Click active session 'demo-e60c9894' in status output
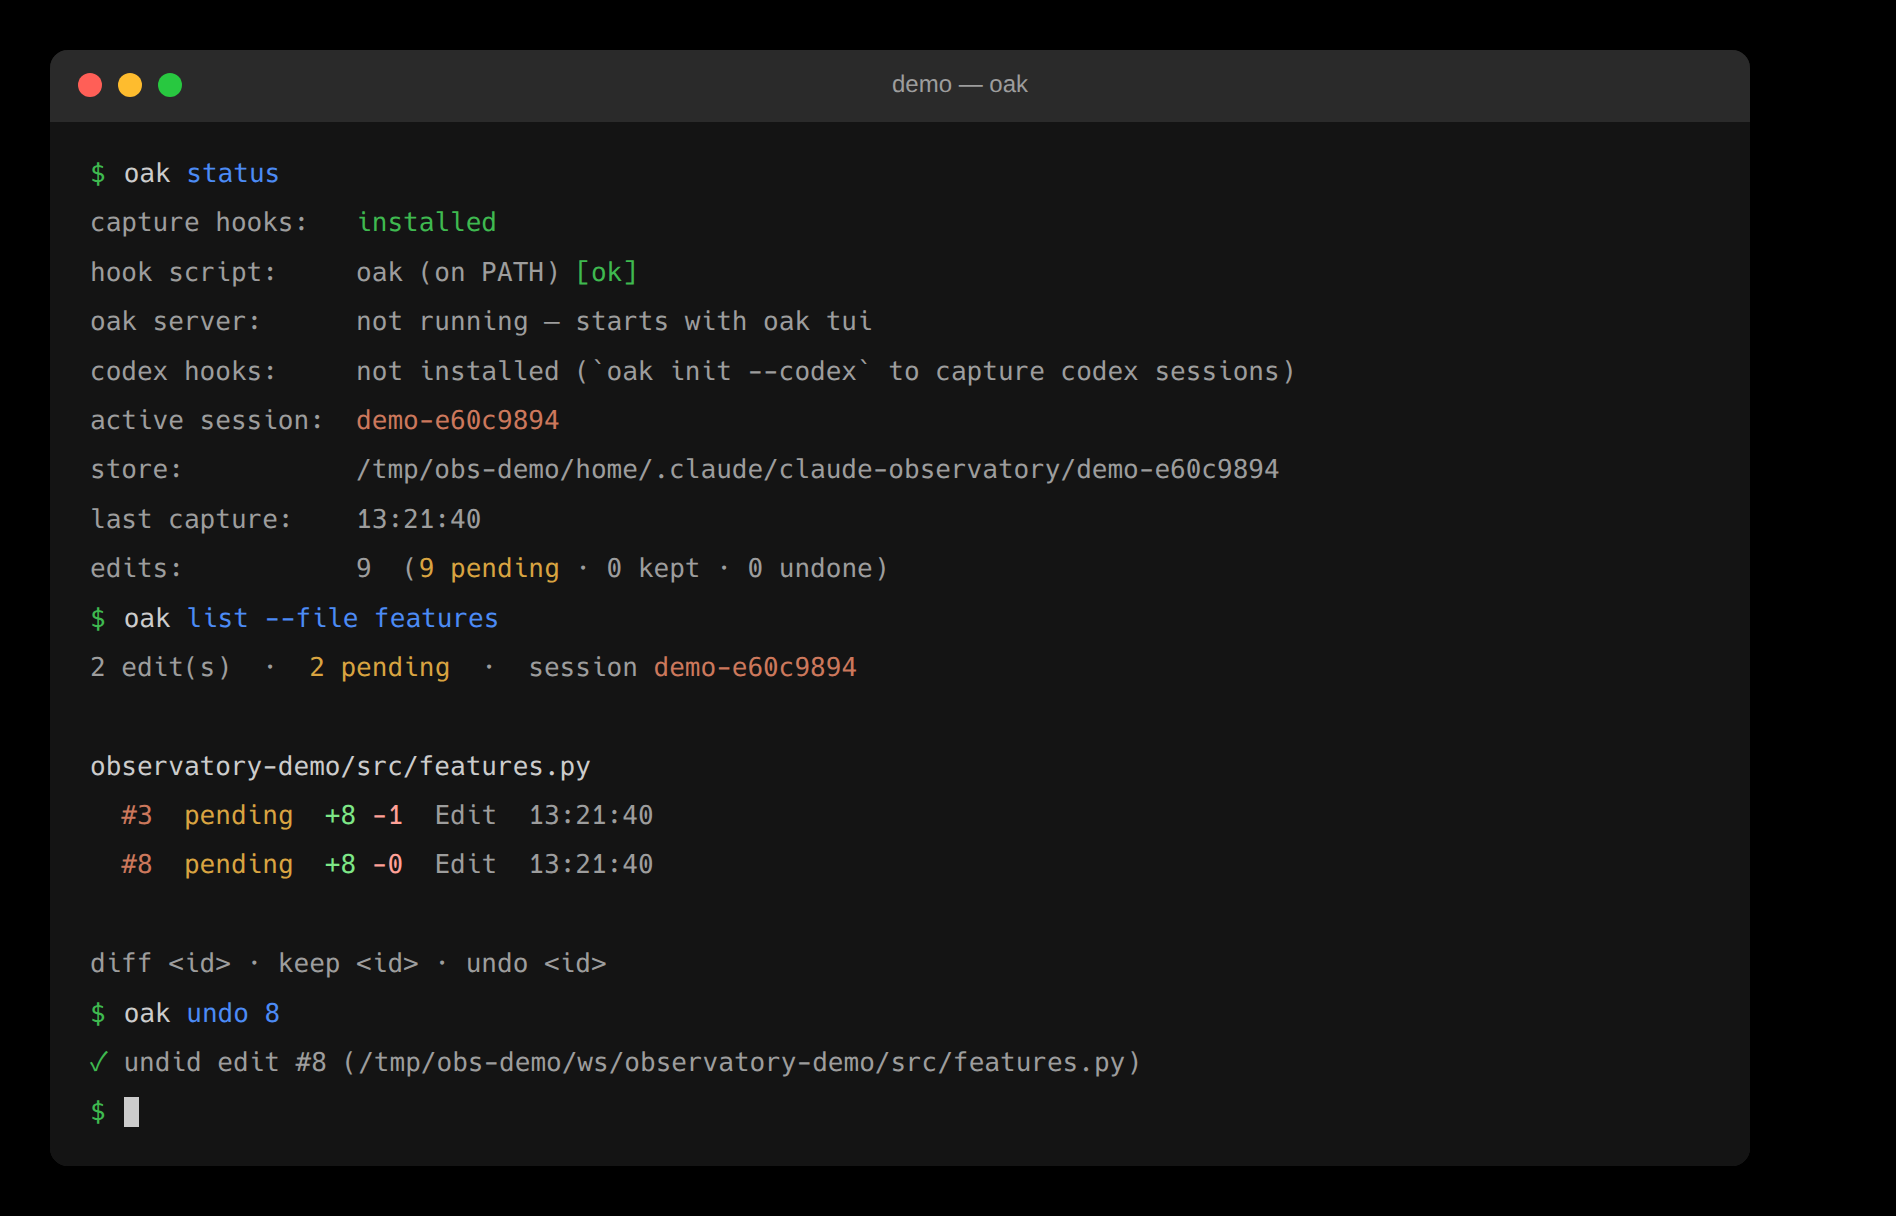The height and width of the screenshot is (1216, 1896). [x=458, y=420]
